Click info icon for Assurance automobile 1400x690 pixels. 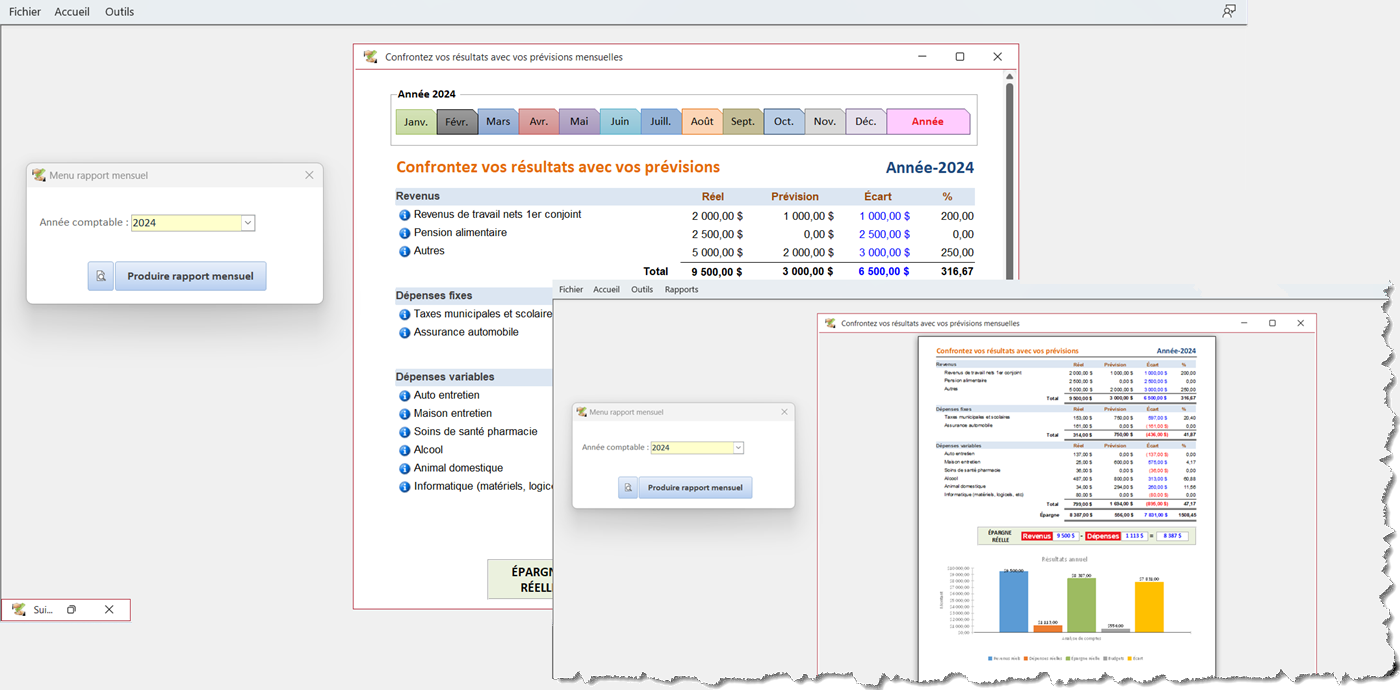click(404, 332)
